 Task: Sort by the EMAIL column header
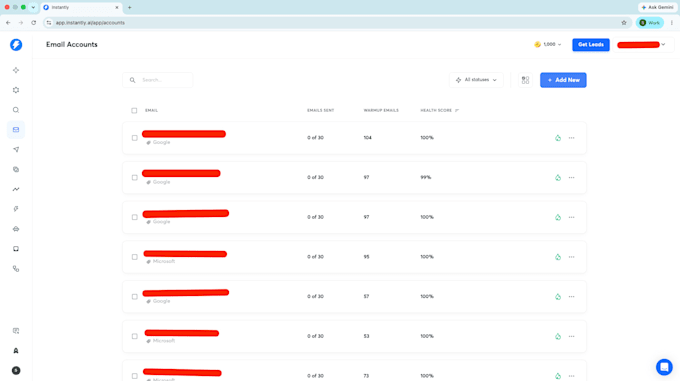click(x=151, y=111)
